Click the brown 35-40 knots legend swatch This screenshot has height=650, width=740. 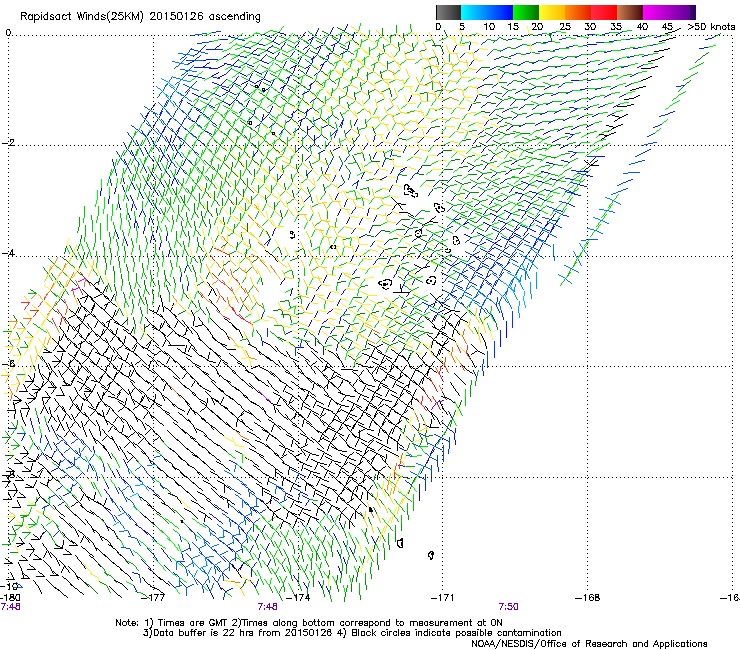click(x=630, y=12)
